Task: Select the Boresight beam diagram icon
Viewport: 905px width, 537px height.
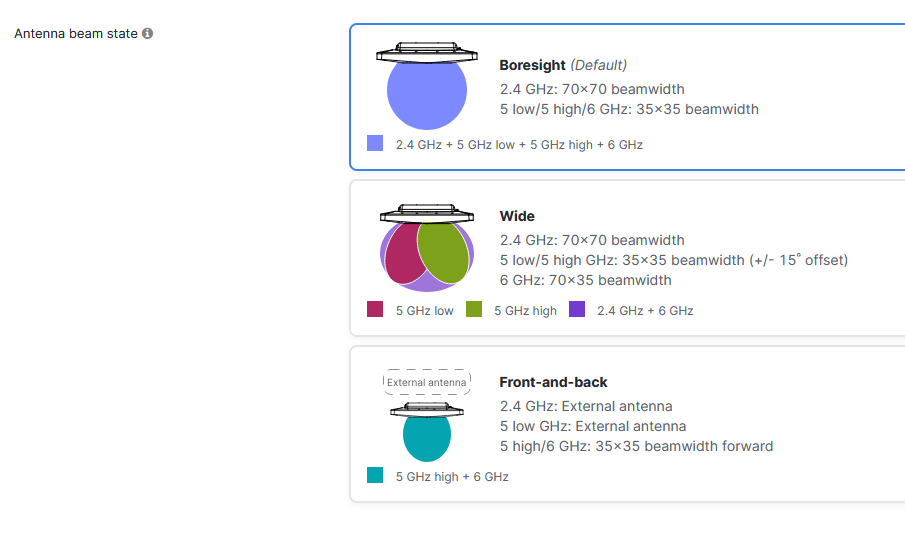Action: [427, 85]
